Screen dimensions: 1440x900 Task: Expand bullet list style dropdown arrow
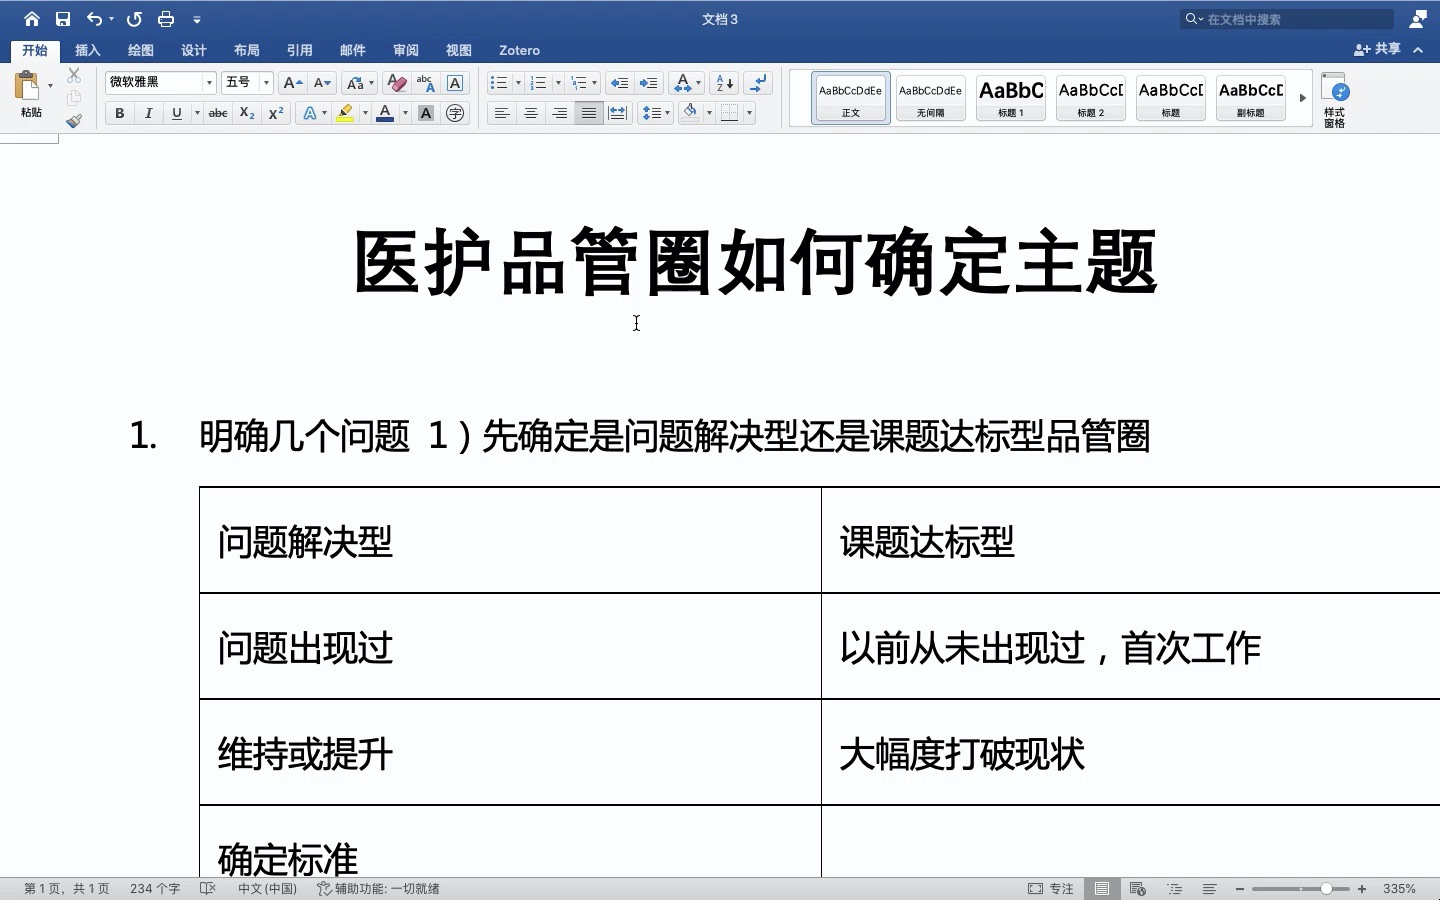coord(518,83)
